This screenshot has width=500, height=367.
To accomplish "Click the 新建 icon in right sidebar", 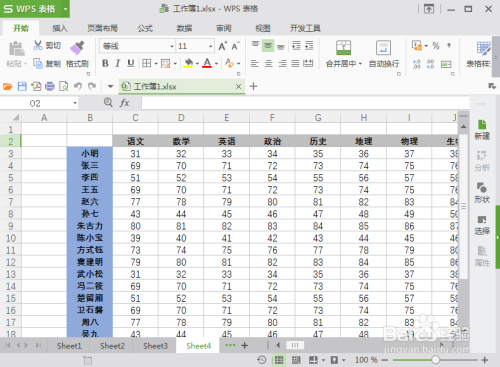I will [482, 125].
